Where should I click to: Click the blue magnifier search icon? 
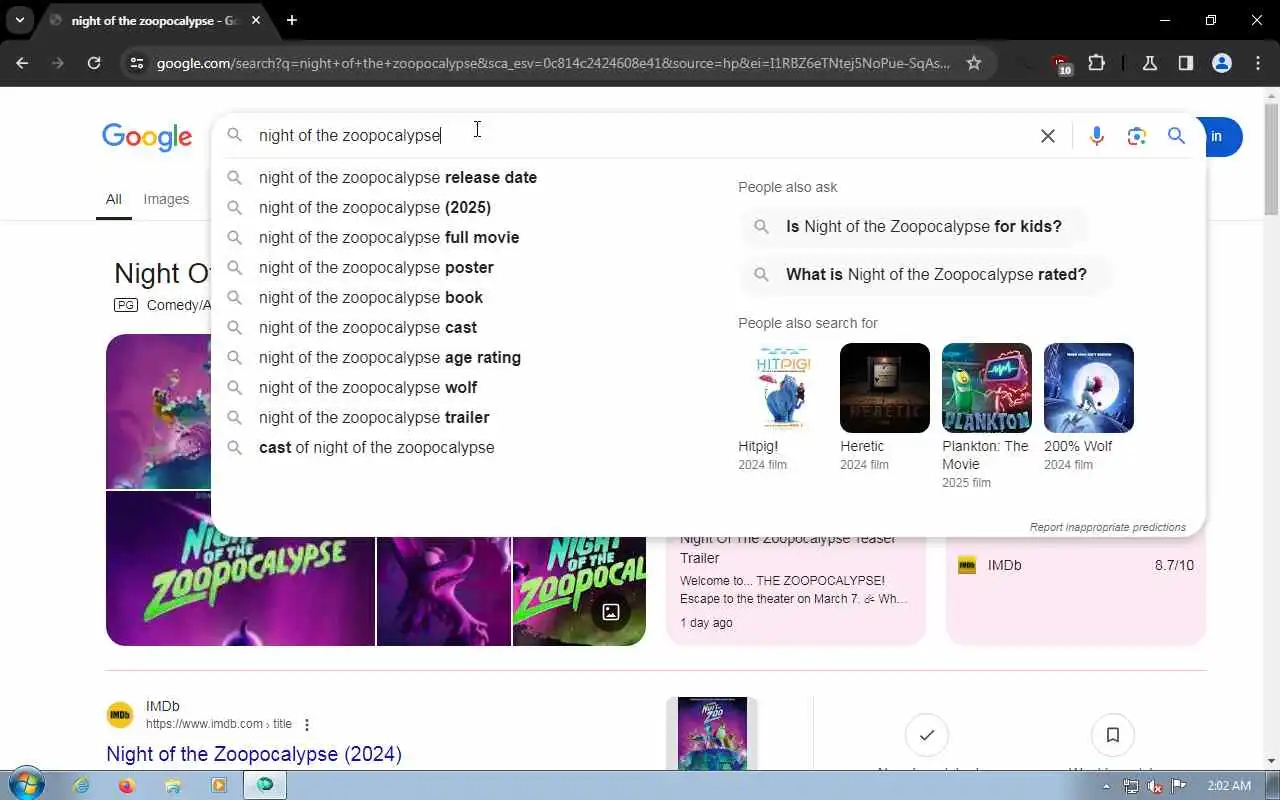[1176, 136]
